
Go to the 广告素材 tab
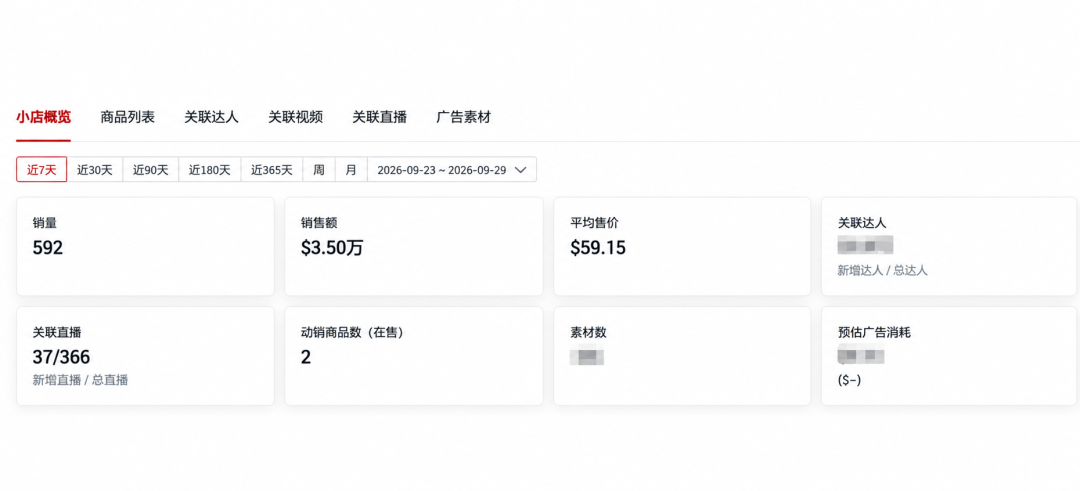click(464, 117)
